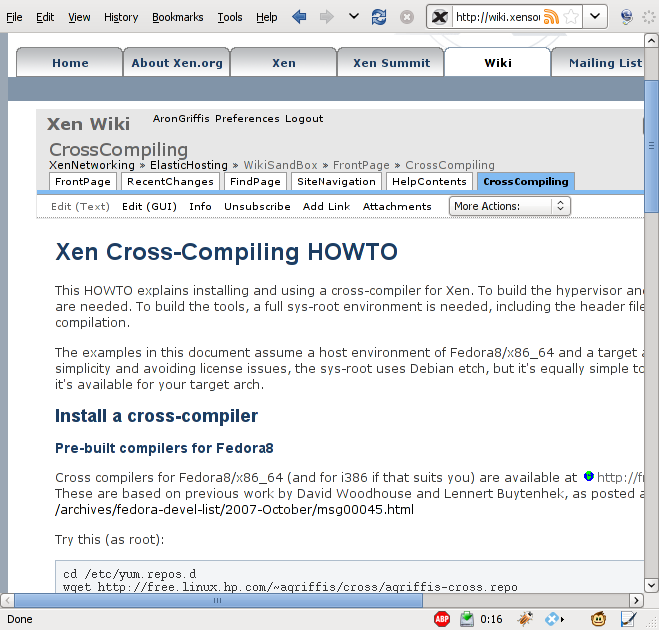Click the Xen site favicon in address bar
Image resolution: width=659 pixels, height=630 pixels.
pyautogui.click(x=440, y=17)
